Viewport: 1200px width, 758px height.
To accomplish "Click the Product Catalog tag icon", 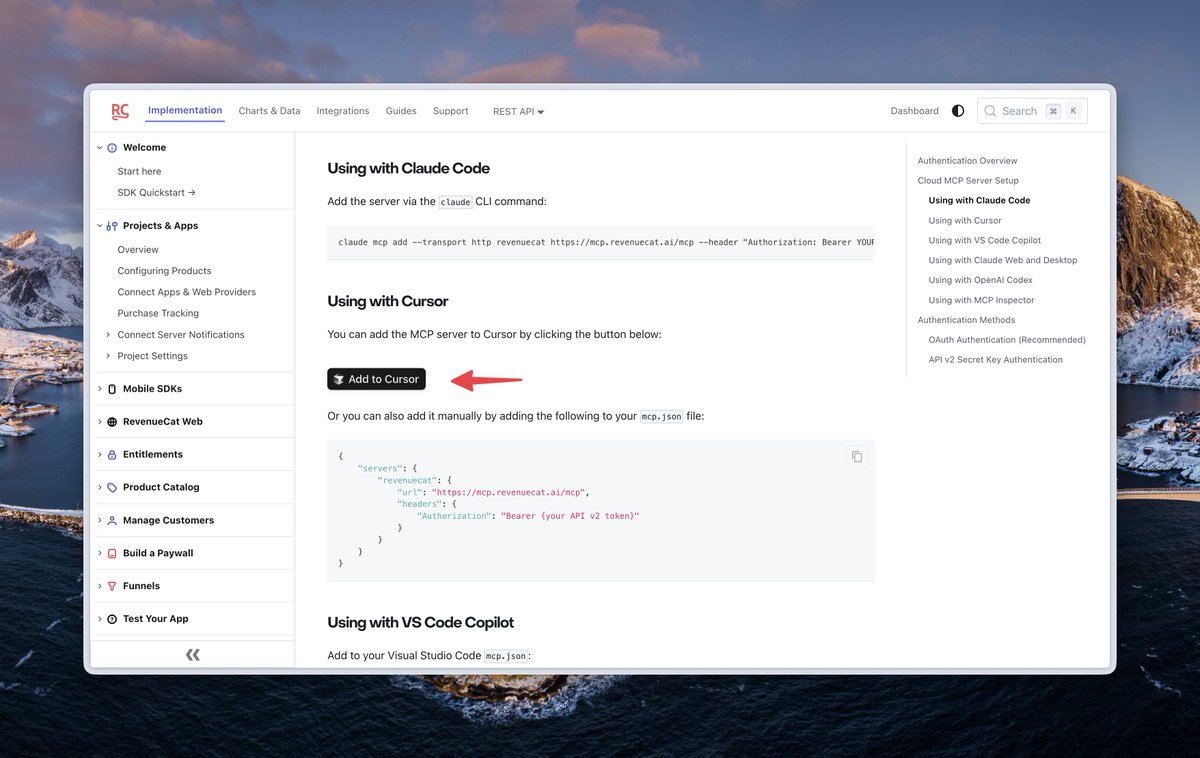I will 112,488.
